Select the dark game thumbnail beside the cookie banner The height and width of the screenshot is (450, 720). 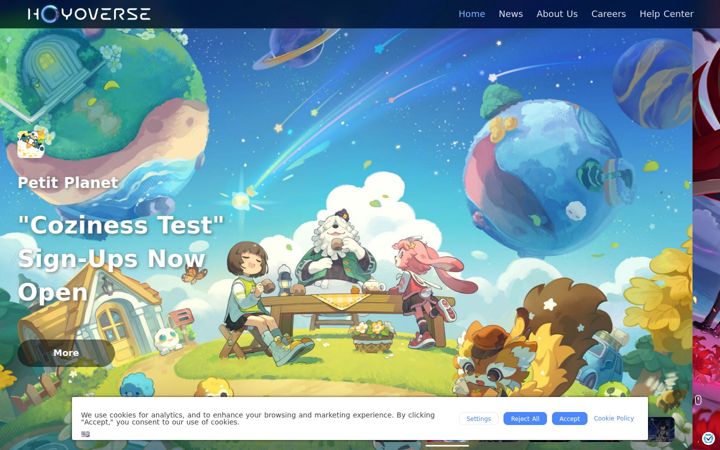click(x=661, y=429)
